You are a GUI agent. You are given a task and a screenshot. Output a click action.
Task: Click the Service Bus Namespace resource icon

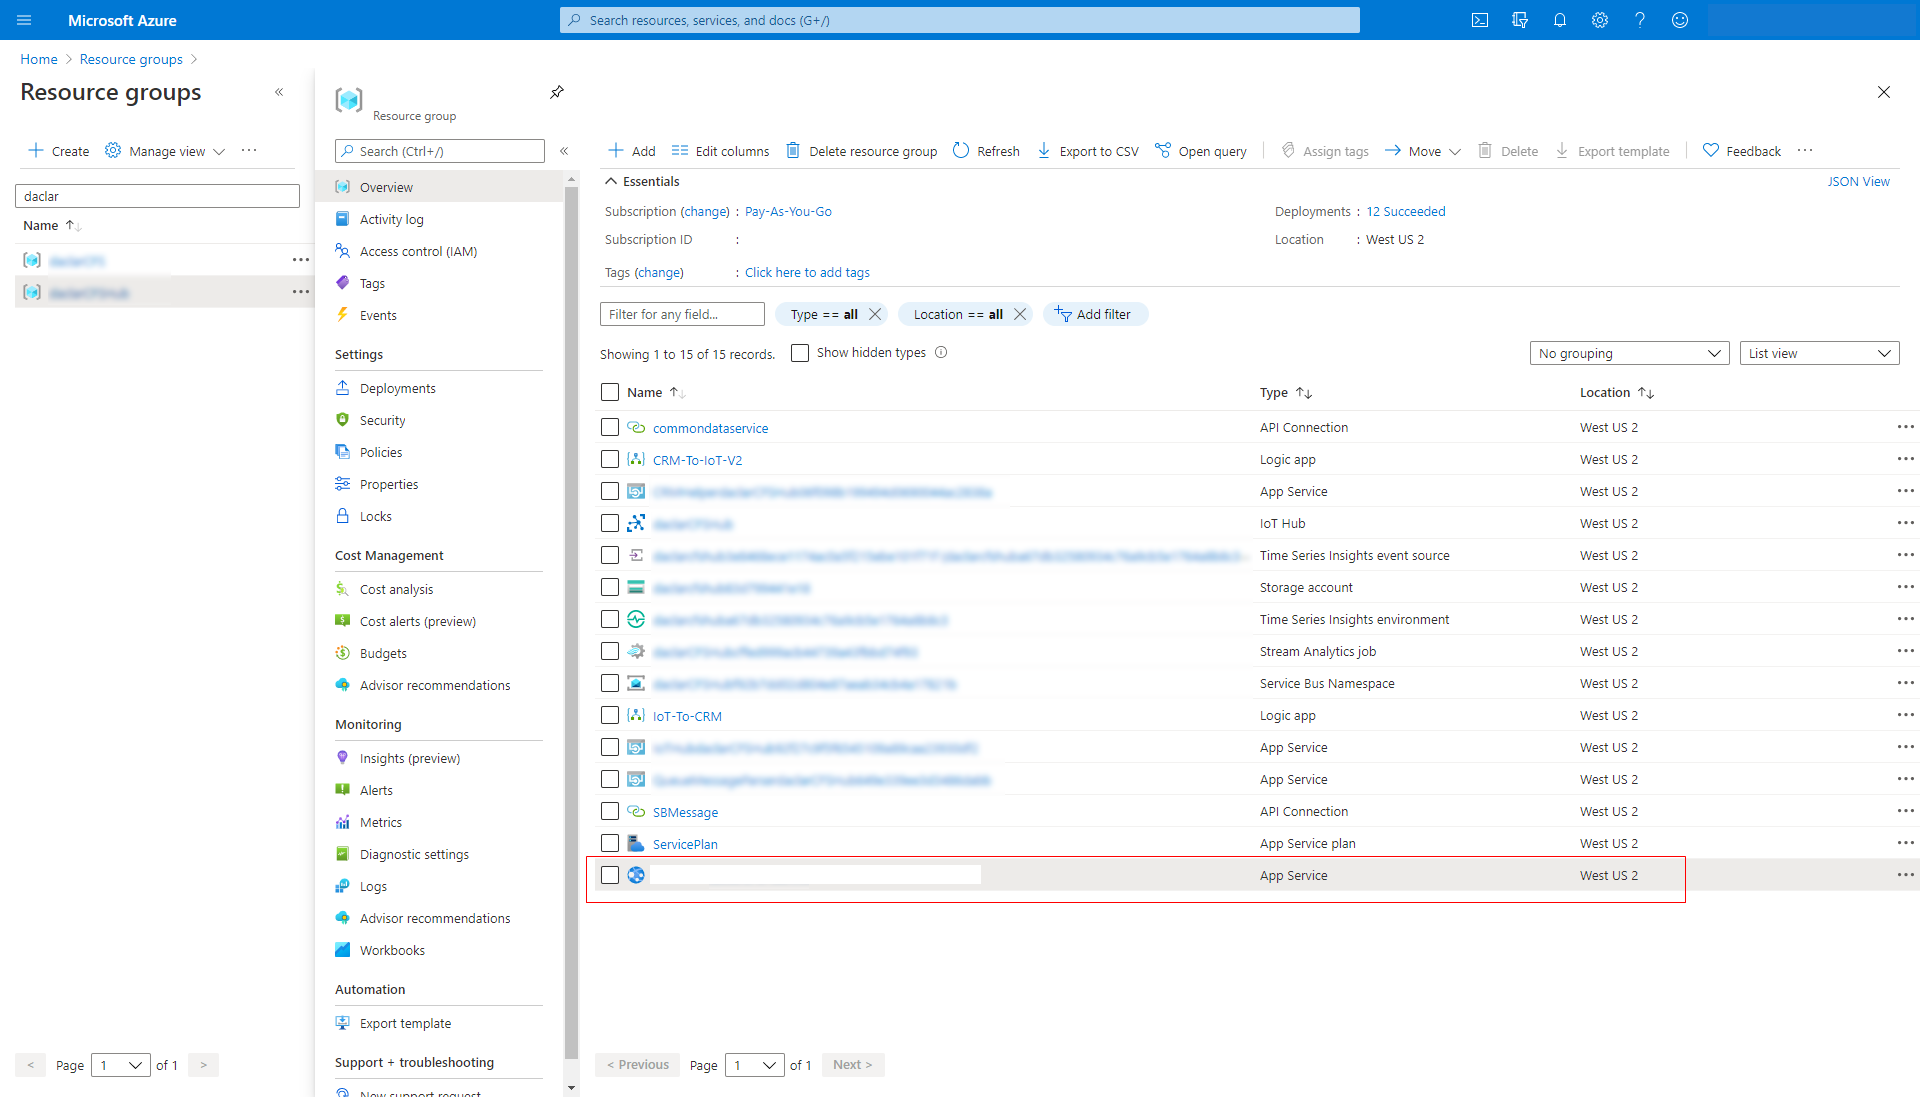[637, 683]
